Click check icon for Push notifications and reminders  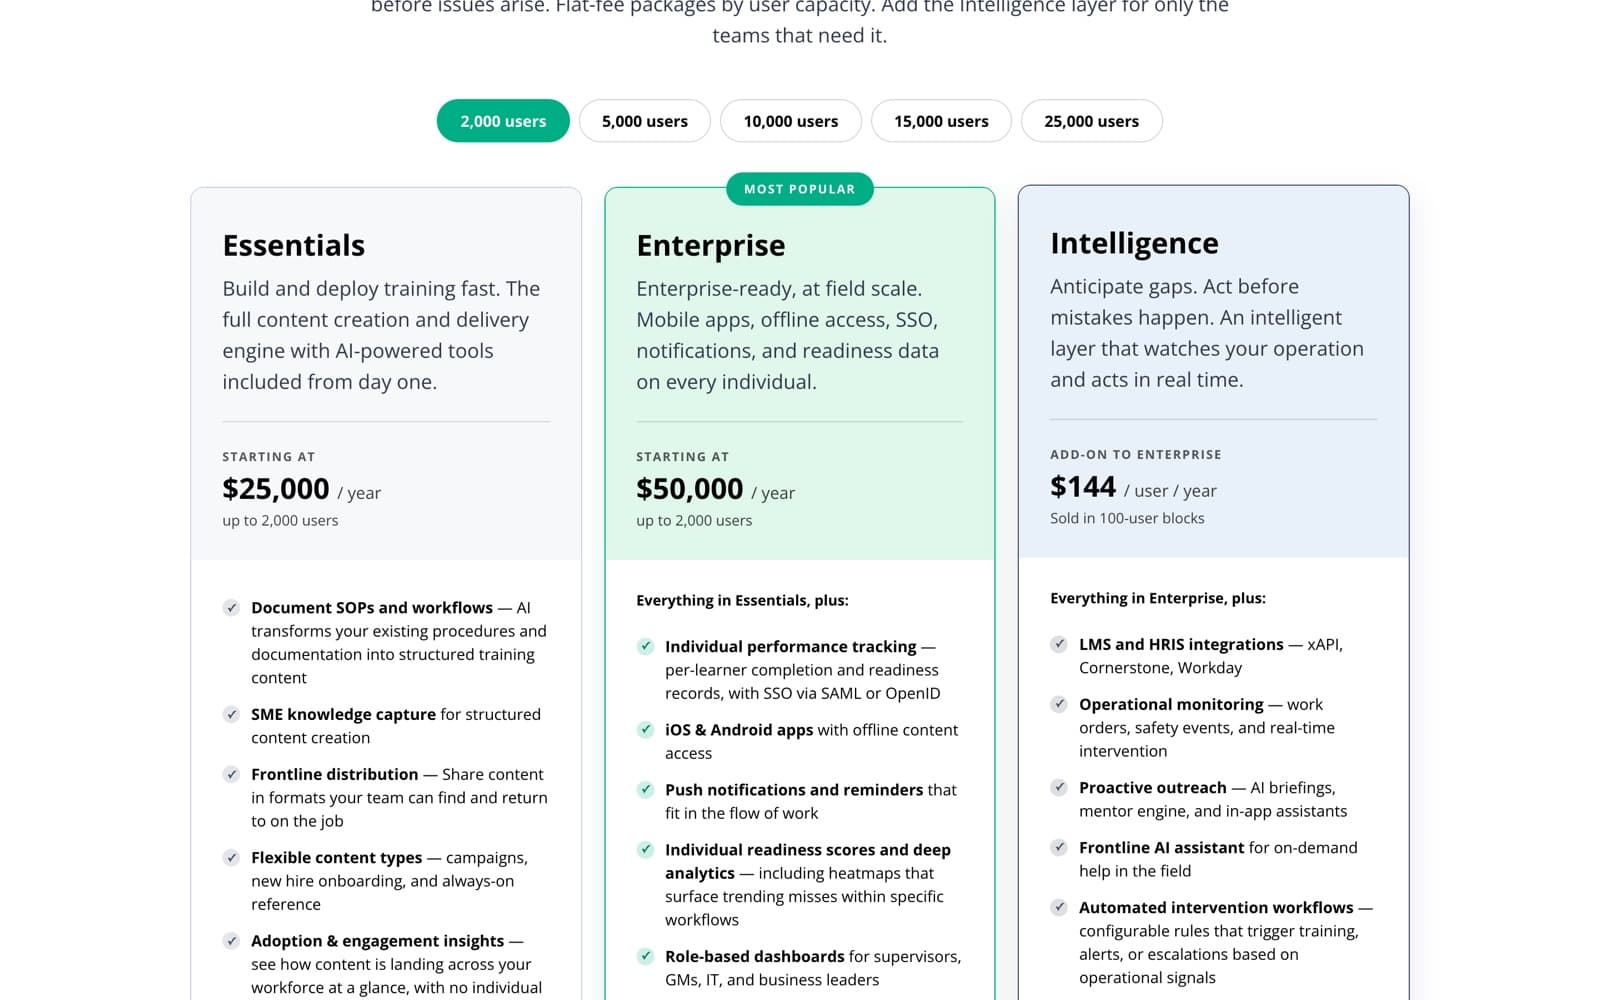click(x=645, y=790)
